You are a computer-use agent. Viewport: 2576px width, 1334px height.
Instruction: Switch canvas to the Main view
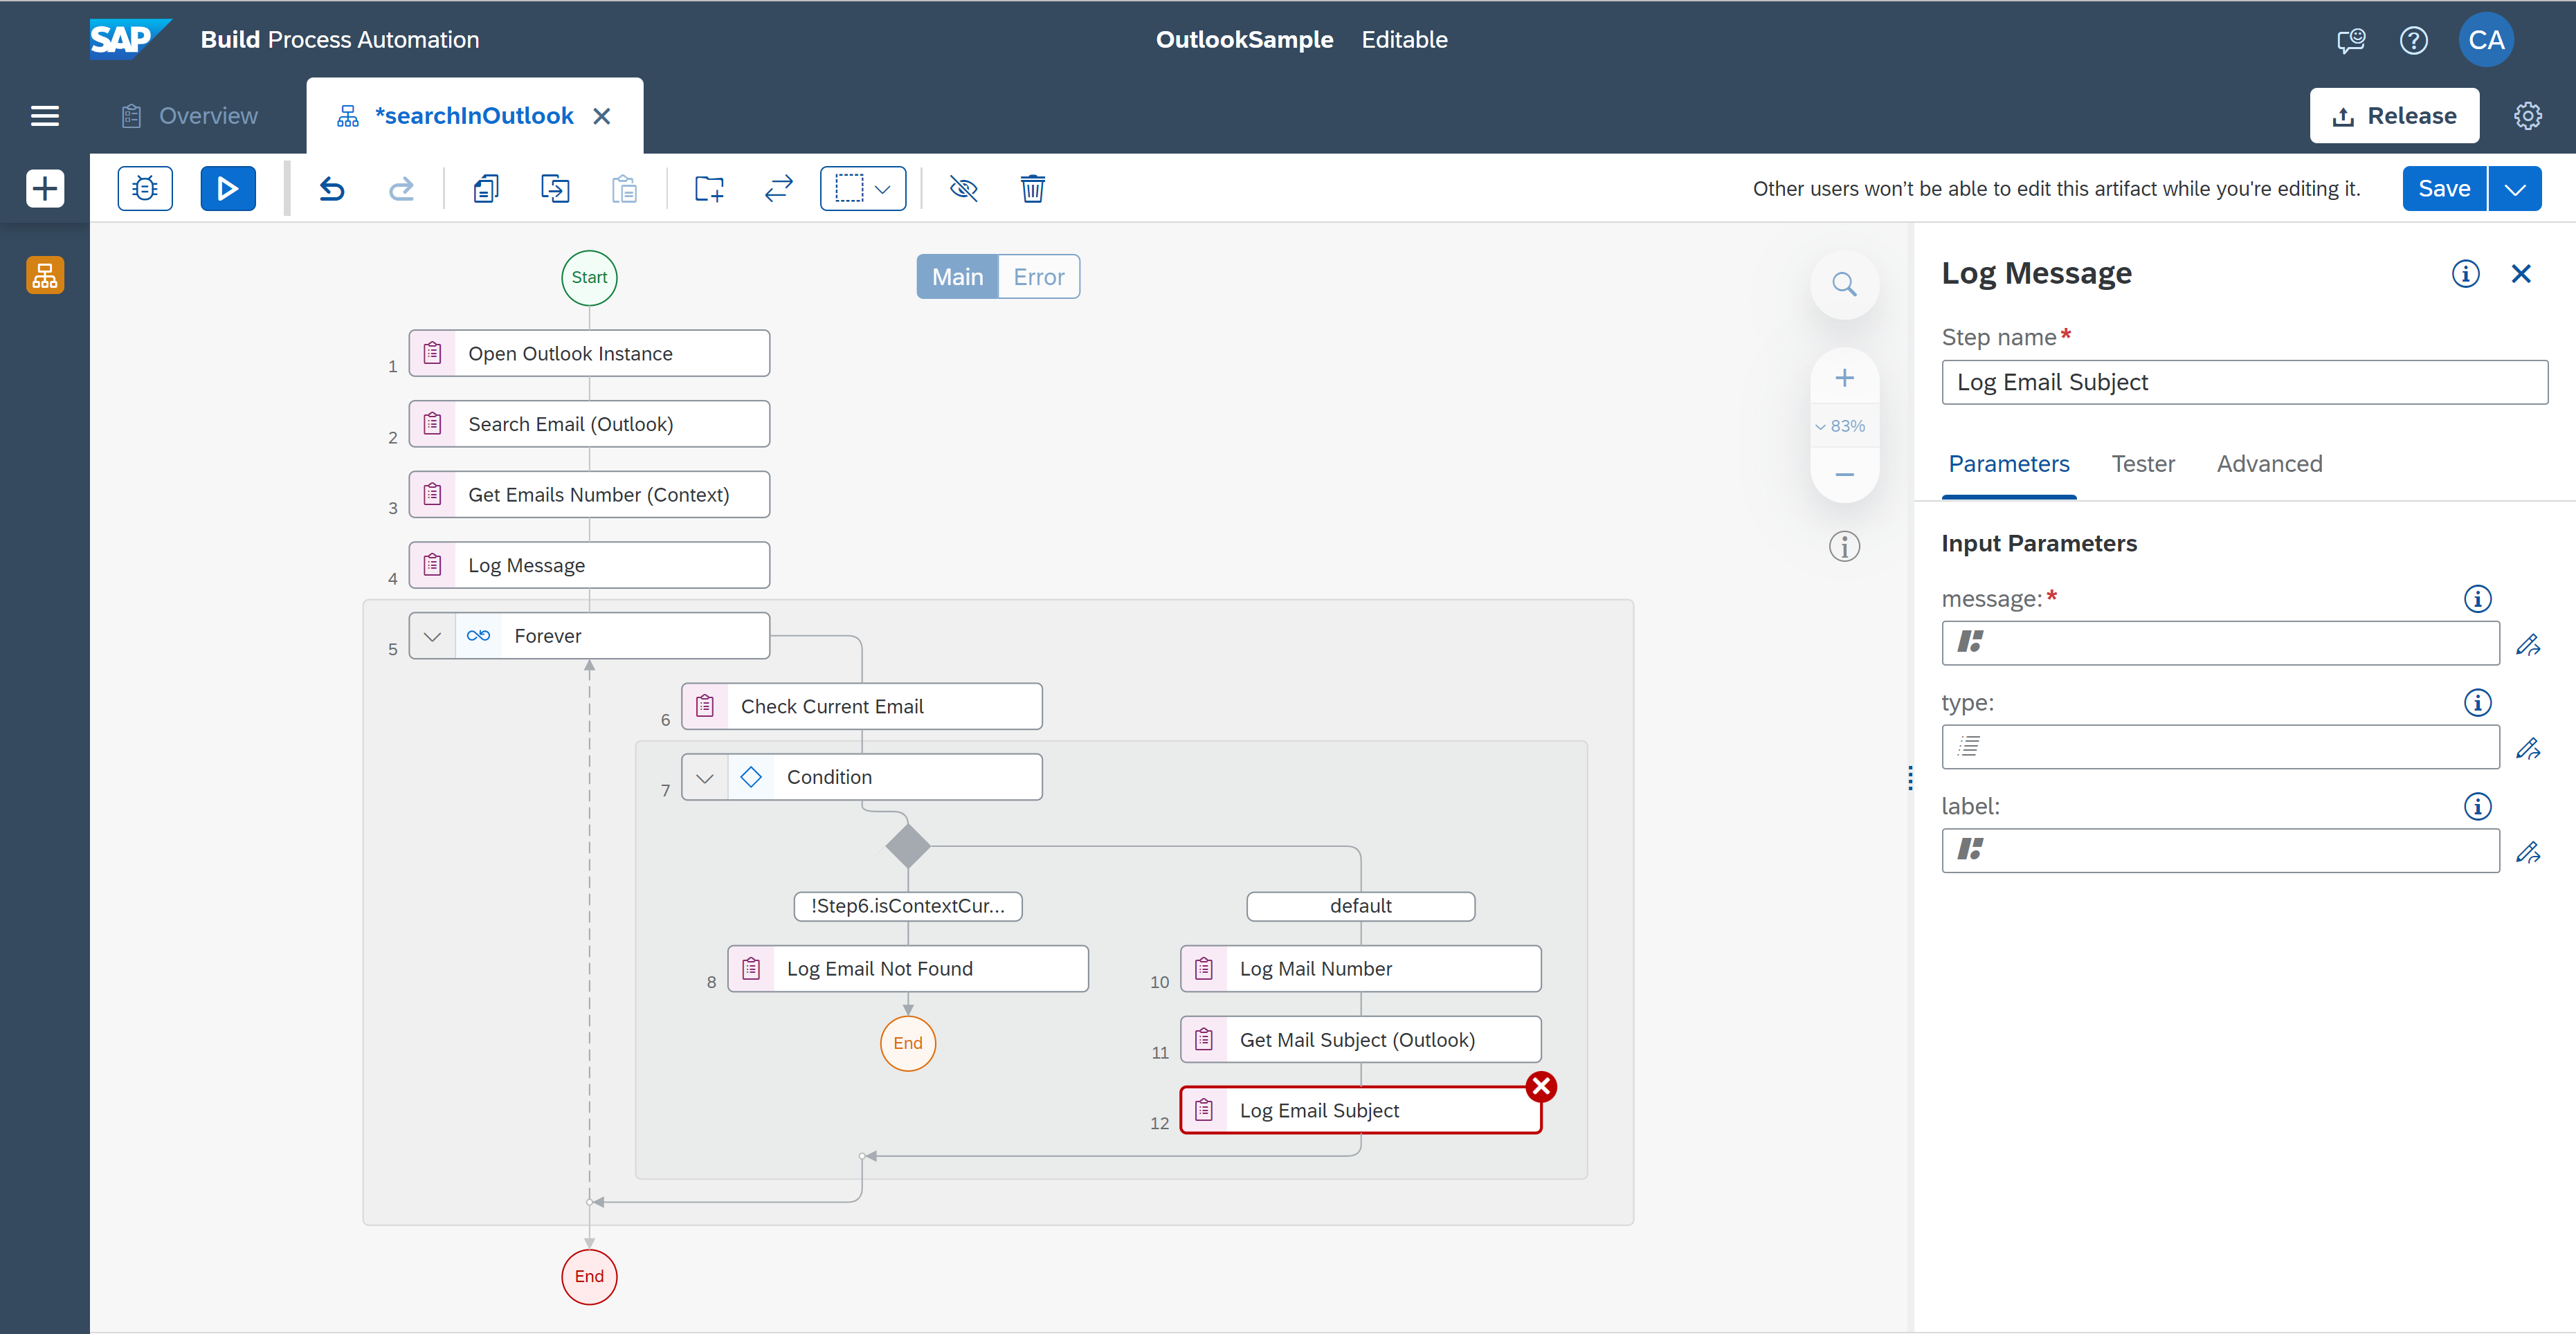pos(957,277)
